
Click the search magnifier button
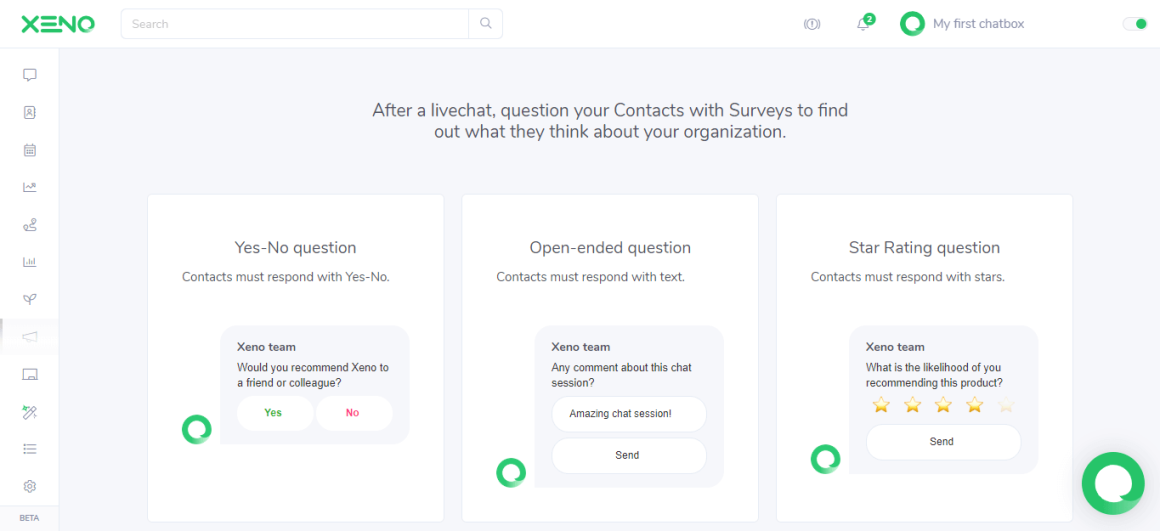click(x=486, y=24)
